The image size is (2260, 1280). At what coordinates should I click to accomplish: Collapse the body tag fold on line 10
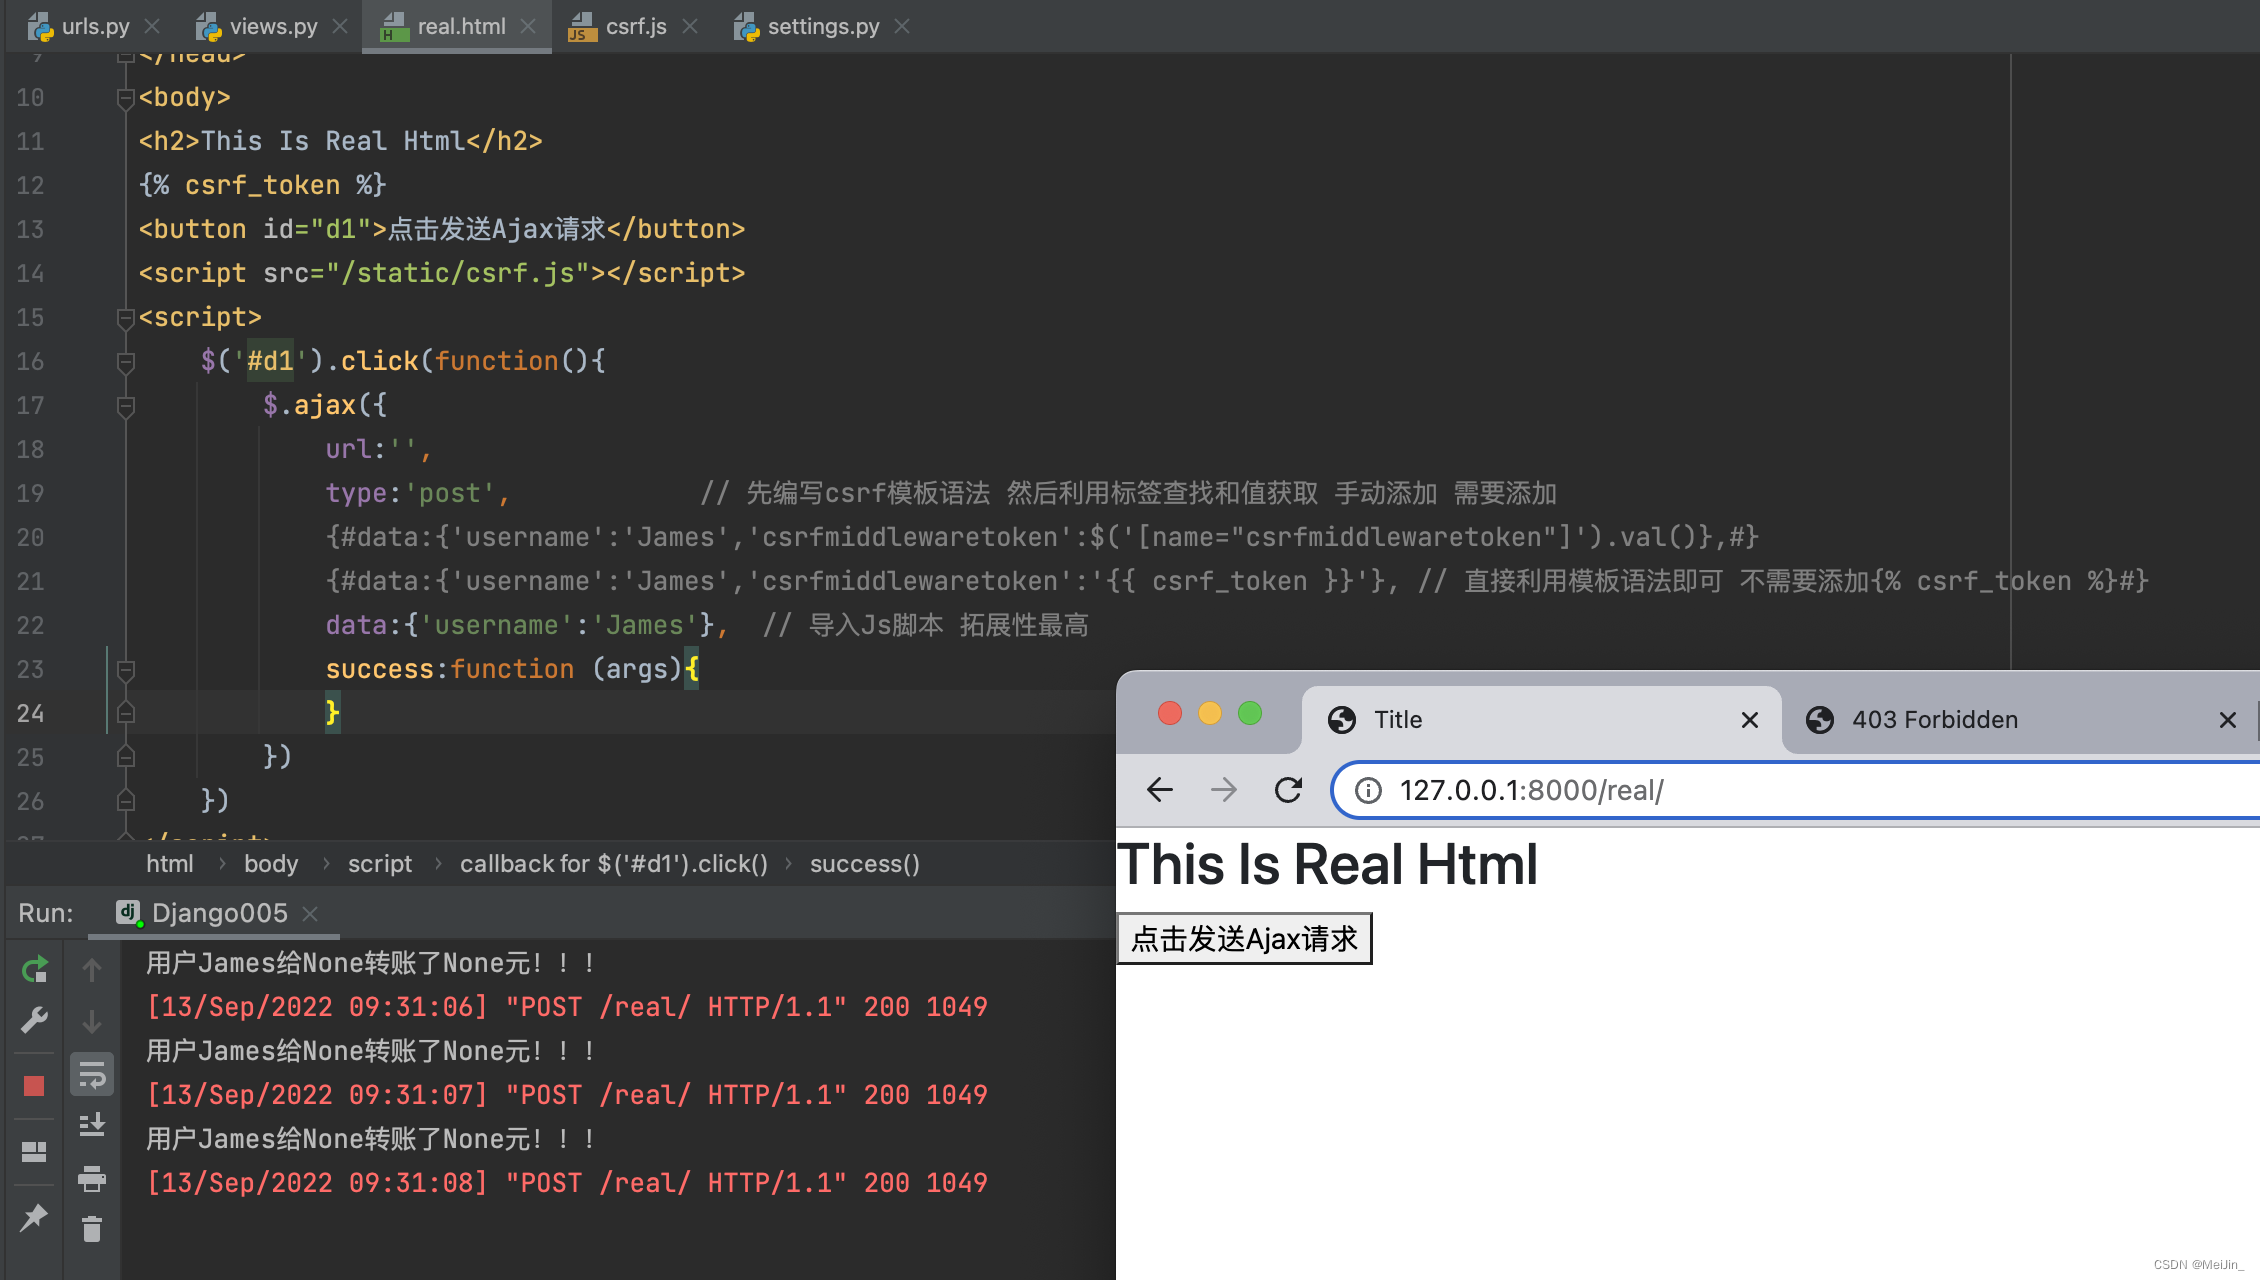coord(126,98)
